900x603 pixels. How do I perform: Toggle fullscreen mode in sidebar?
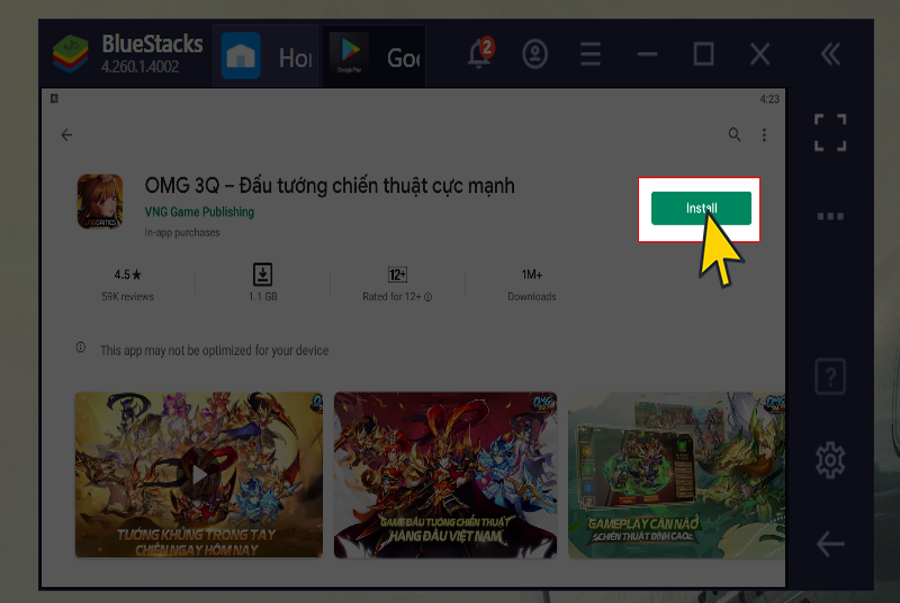pyautogui.click(x=830, y=133)
